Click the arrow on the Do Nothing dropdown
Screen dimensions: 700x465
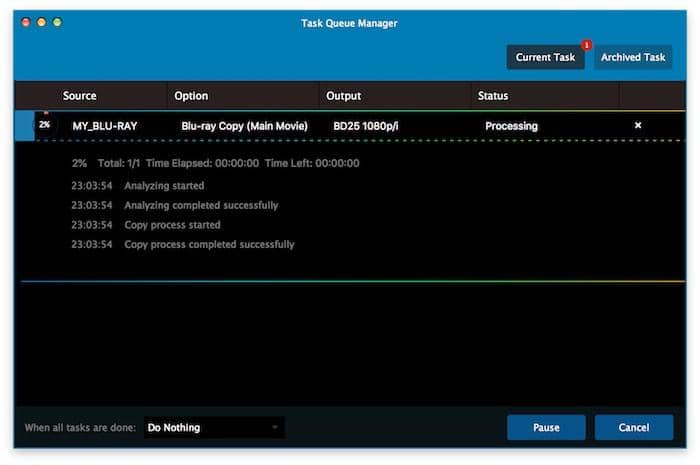pos(274,428)
